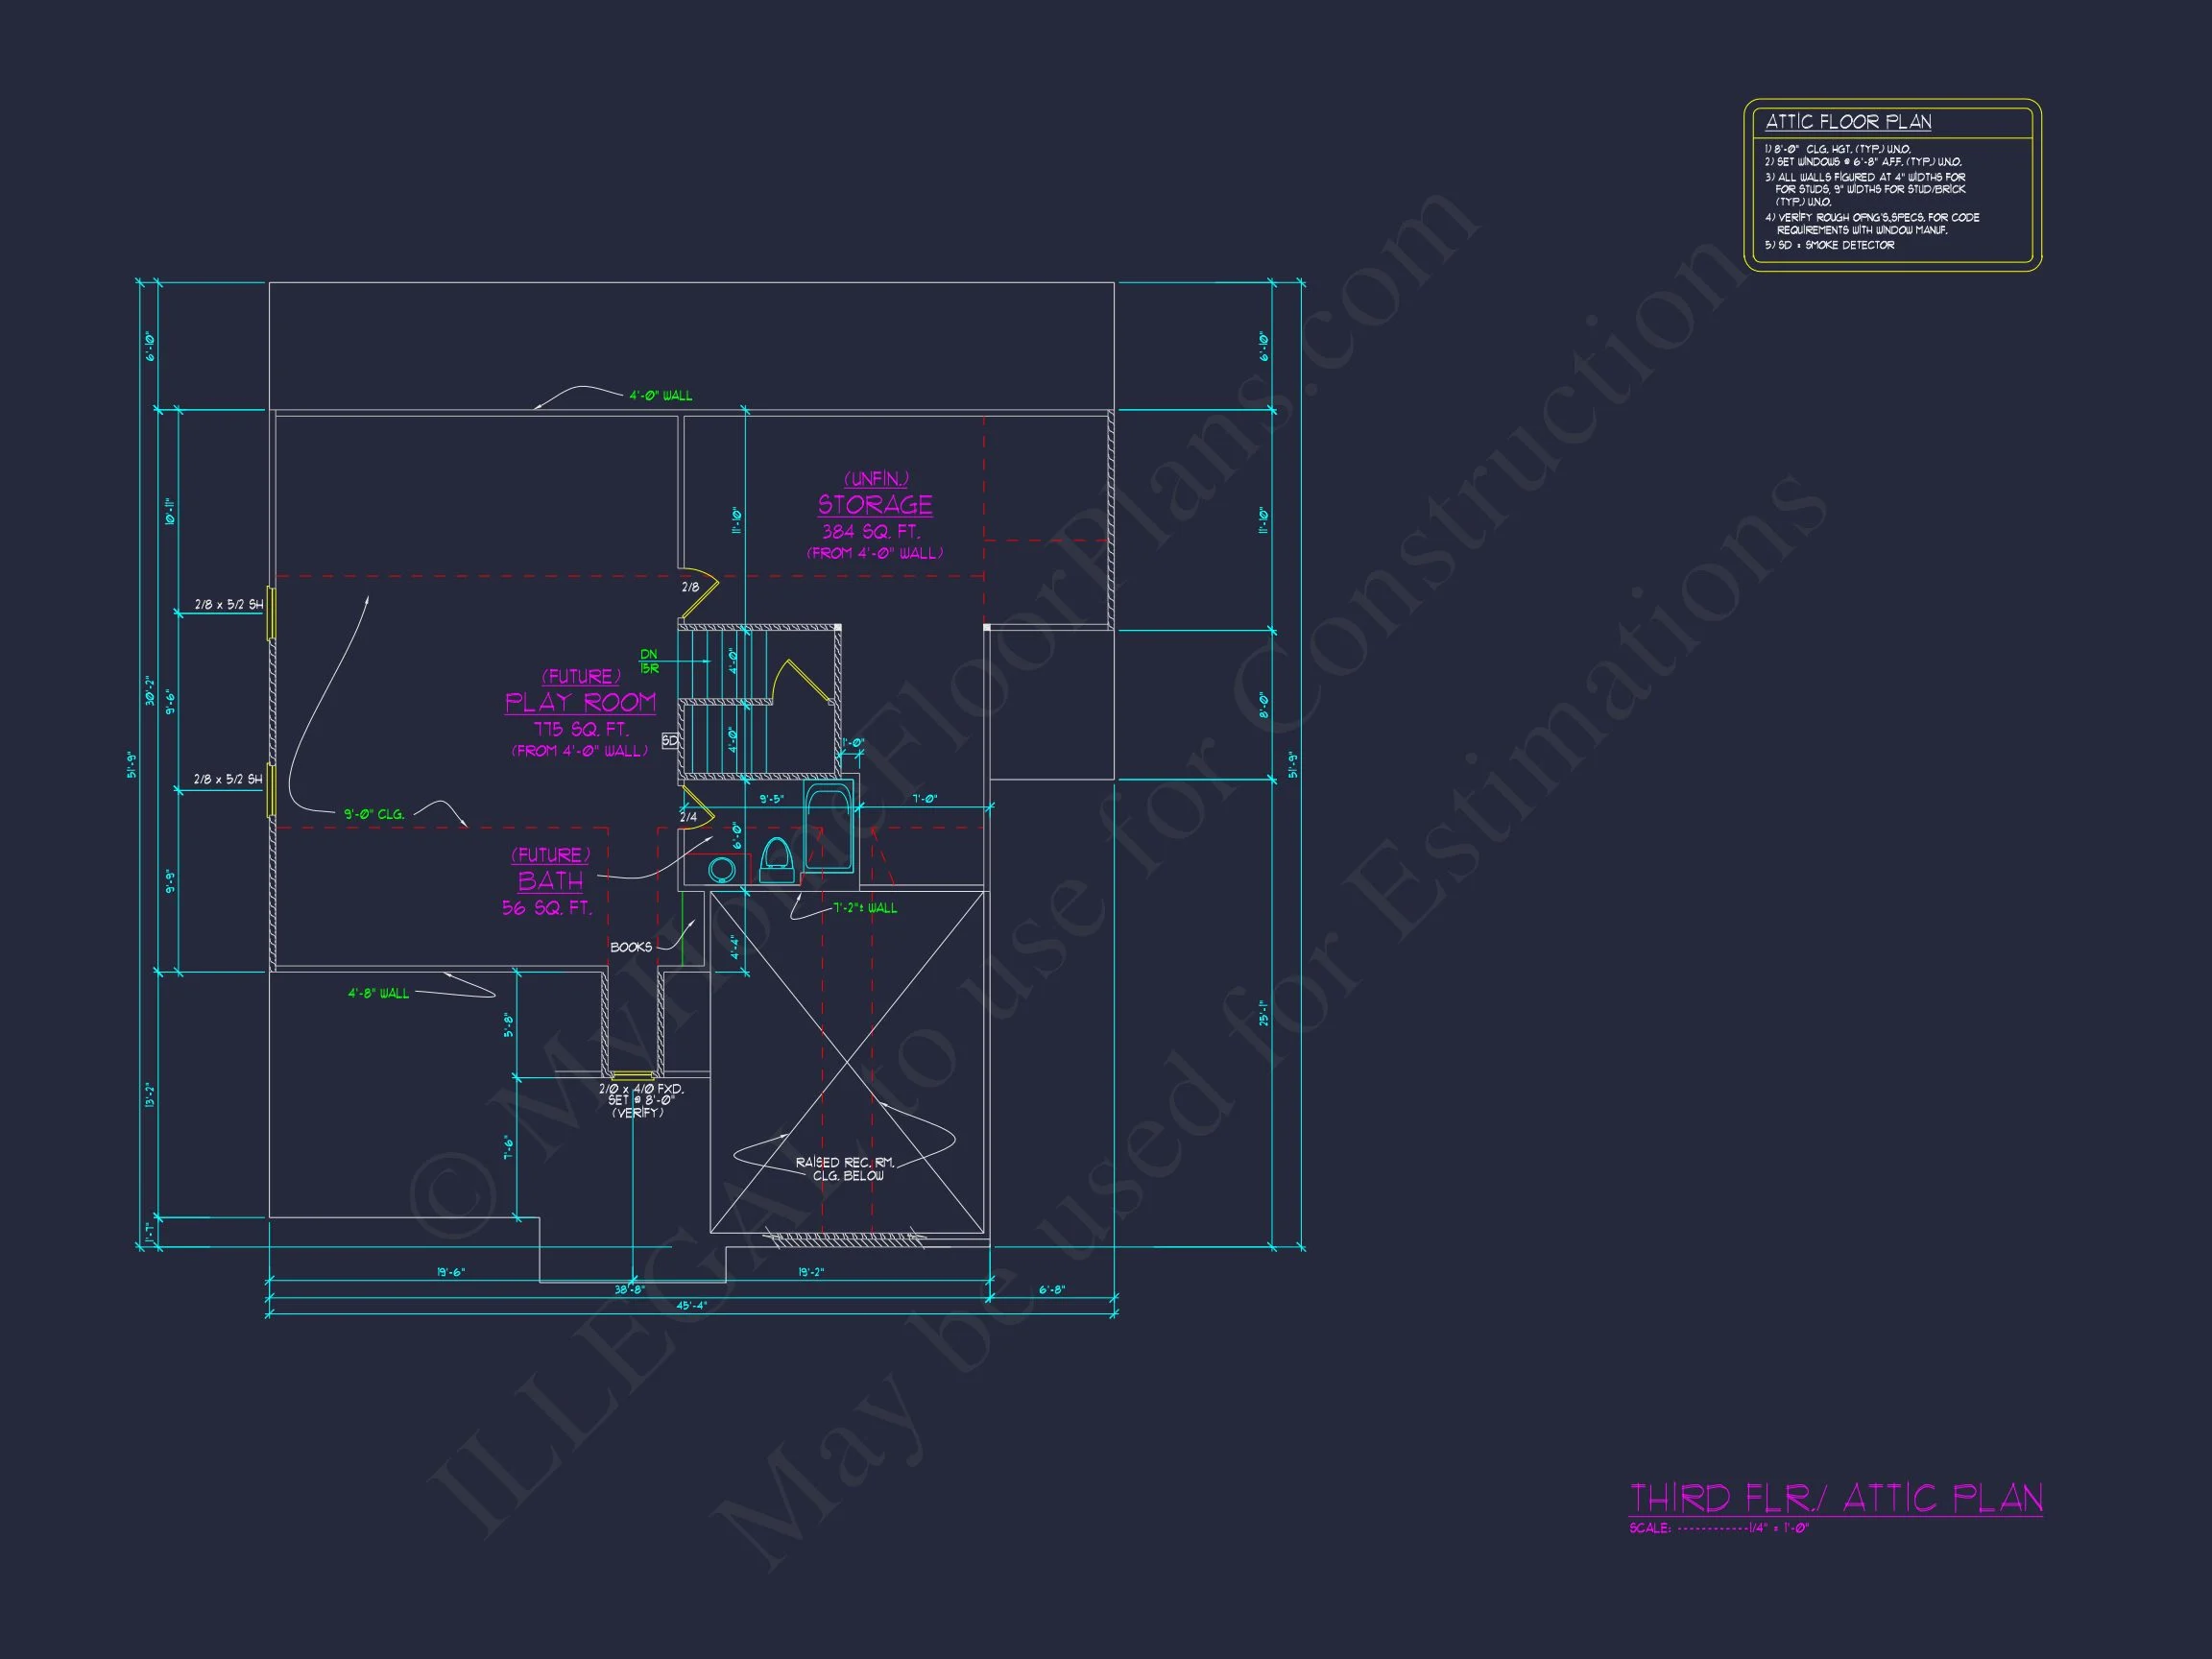Click the bathtub symbol
2212x1659 pixels.
[829, 827]
